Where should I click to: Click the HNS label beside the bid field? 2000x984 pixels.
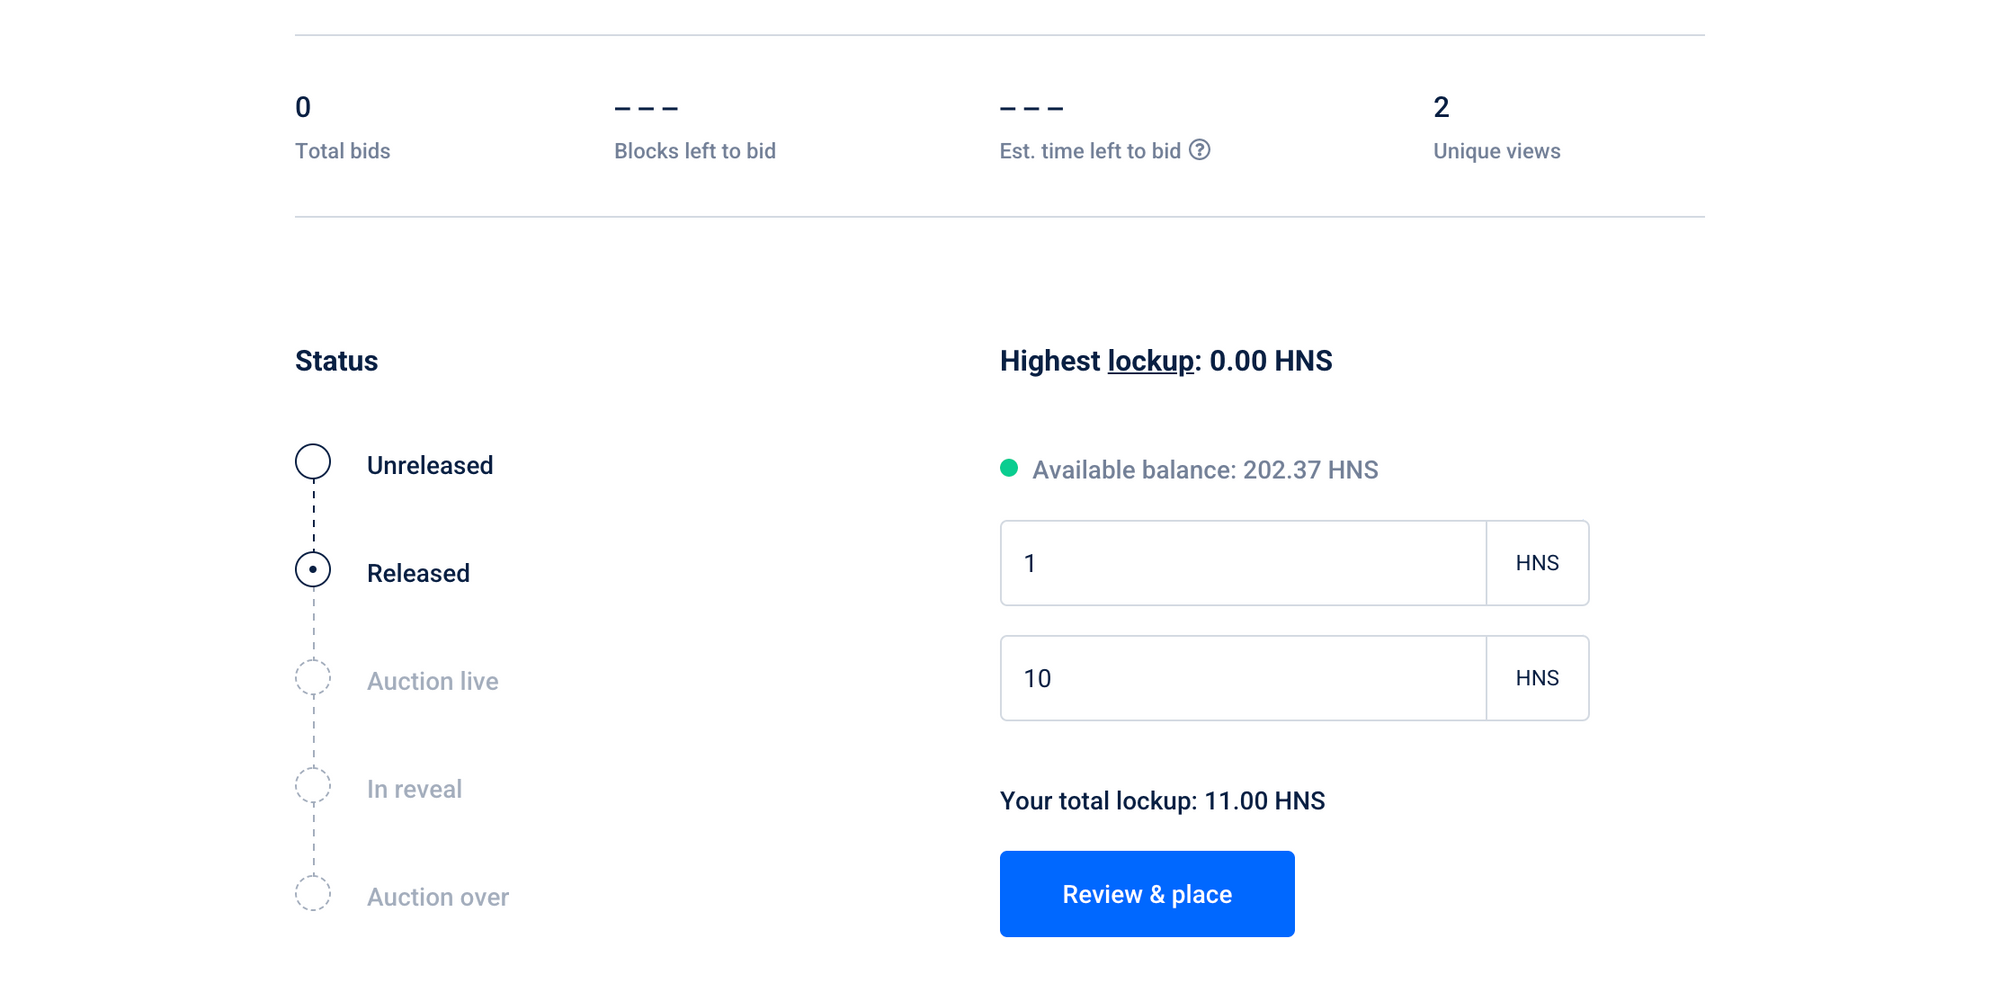click(x=1537, y=563)
